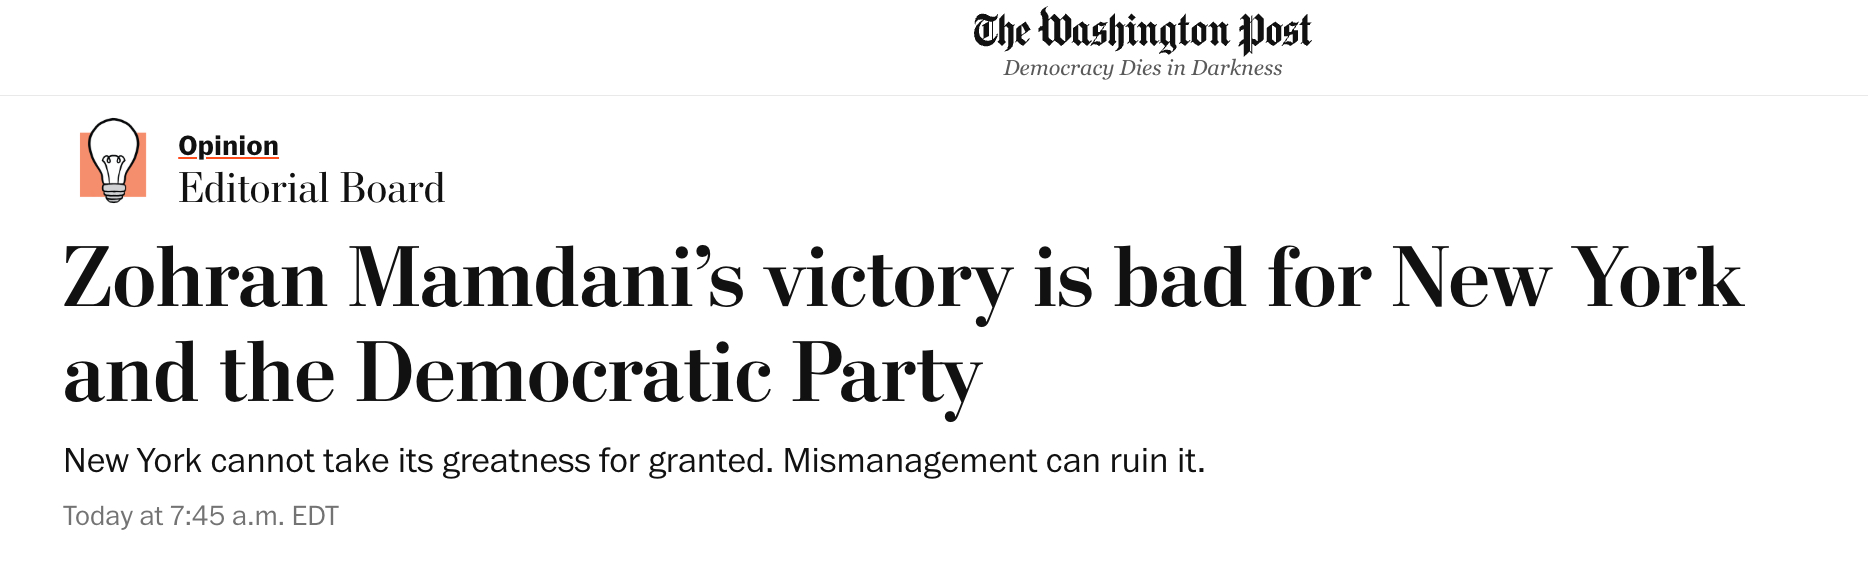Click the word "Washington" in the masthead
The width and height of the screenshot is (1868, 574).
1134,32
